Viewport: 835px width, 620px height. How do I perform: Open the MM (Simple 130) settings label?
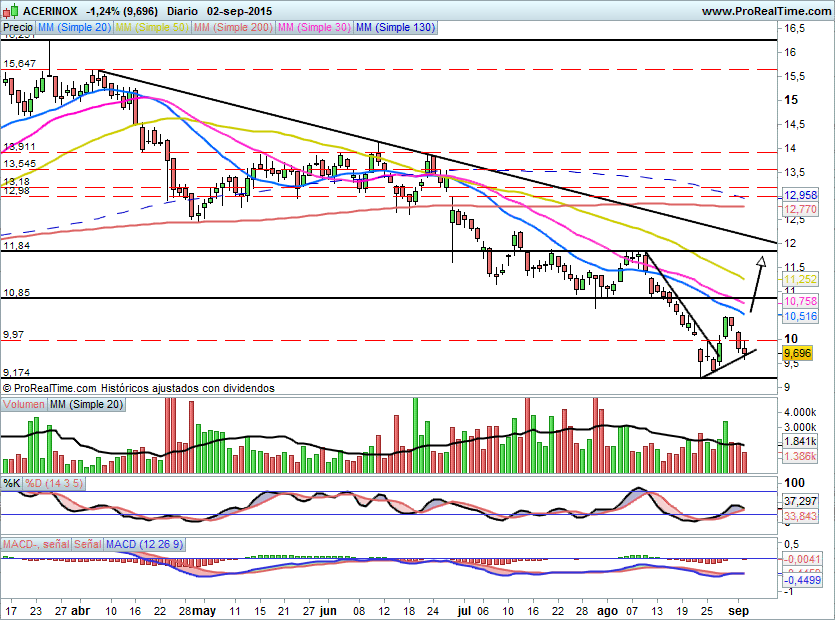coord(395,29)
